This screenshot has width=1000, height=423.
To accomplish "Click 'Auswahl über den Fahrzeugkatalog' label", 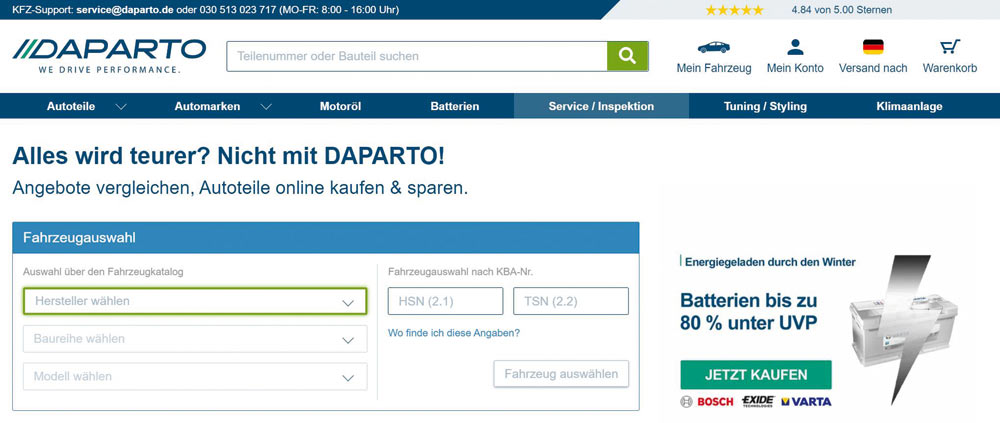I will tap(103, 272).
